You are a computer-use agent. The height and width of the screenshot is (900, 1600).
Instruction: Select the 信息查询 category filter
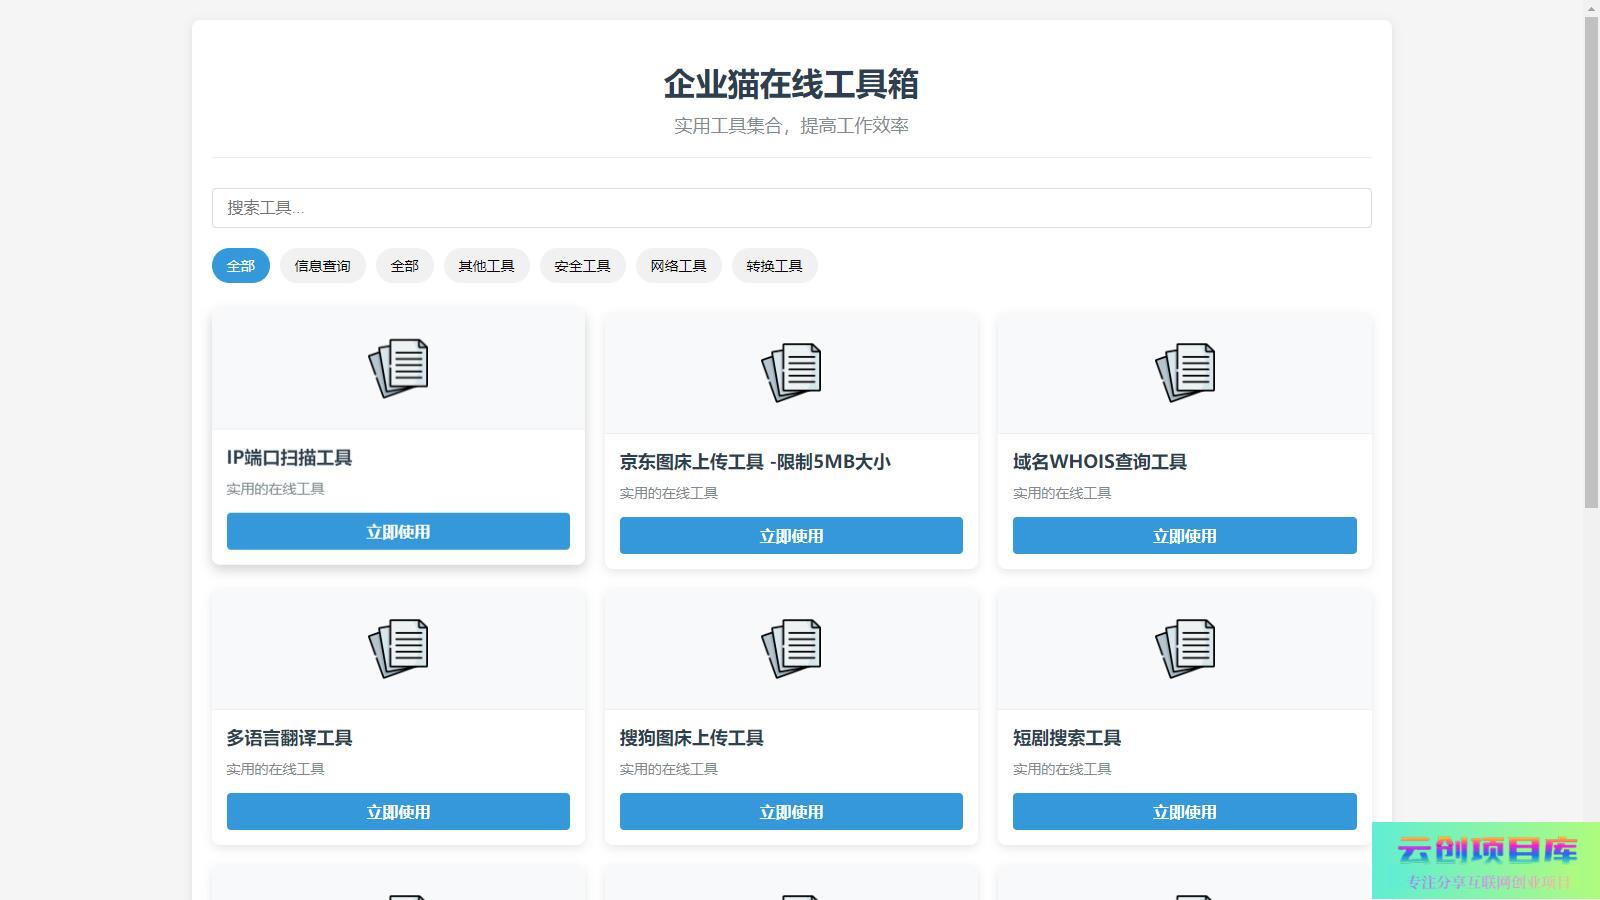click(322, 266)
